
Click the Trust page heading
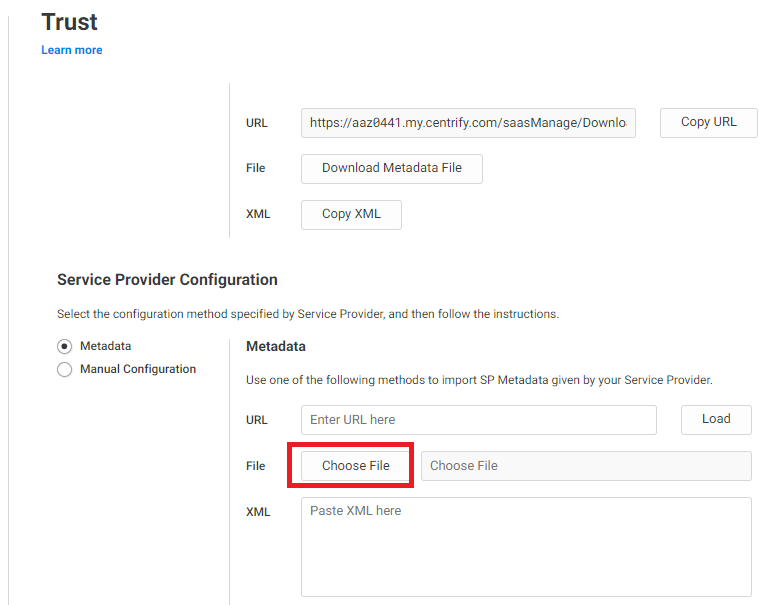click(x=69, y=22)
